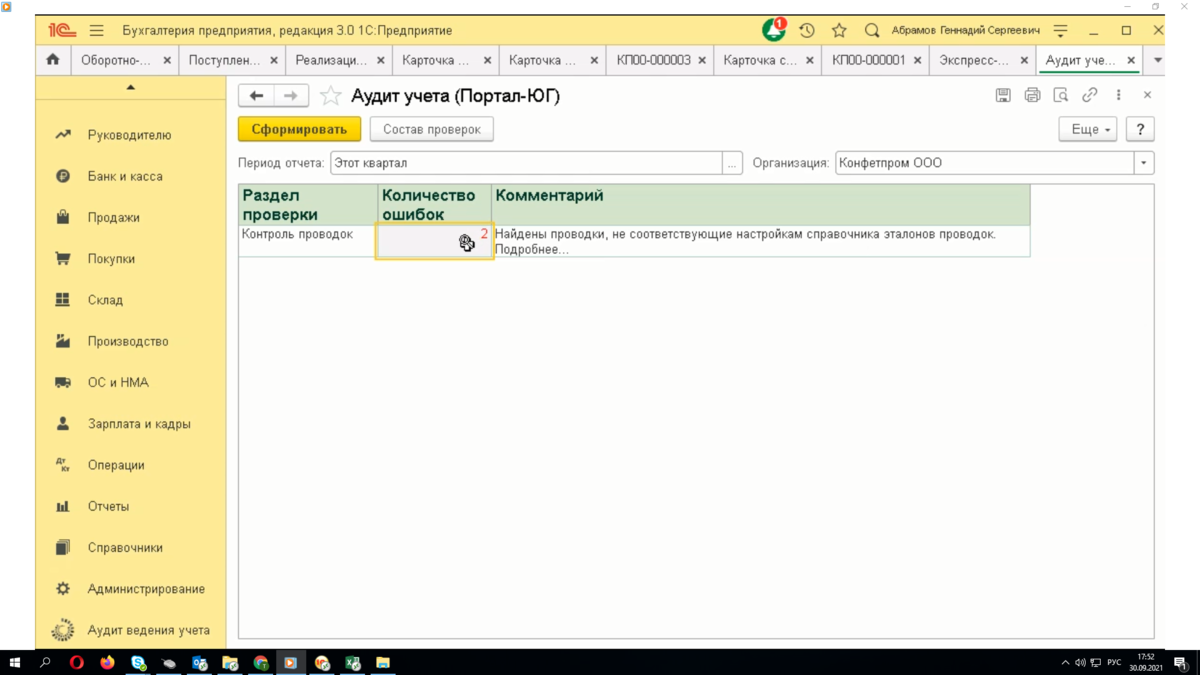Viewport: 1200px width, 675px height.
Task: Navigate back with the left arrow
Action: pos(256,96)
